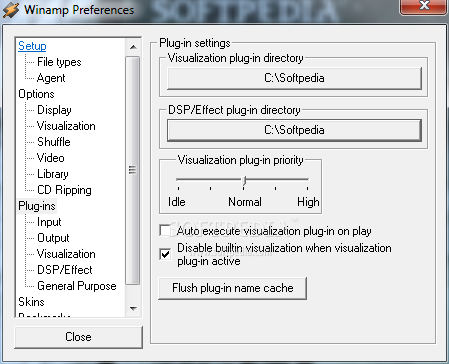Click the Winamp lightning bolt title icon
Viewport: 449px width, 364px height.
[11, 10]
